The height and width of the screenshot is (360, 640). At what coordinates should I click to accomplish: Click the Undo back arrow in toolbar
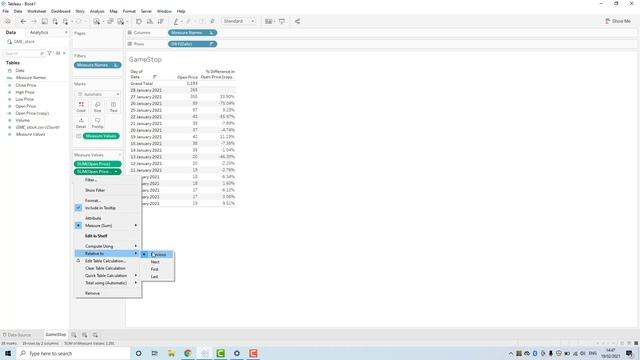[23, 21]
